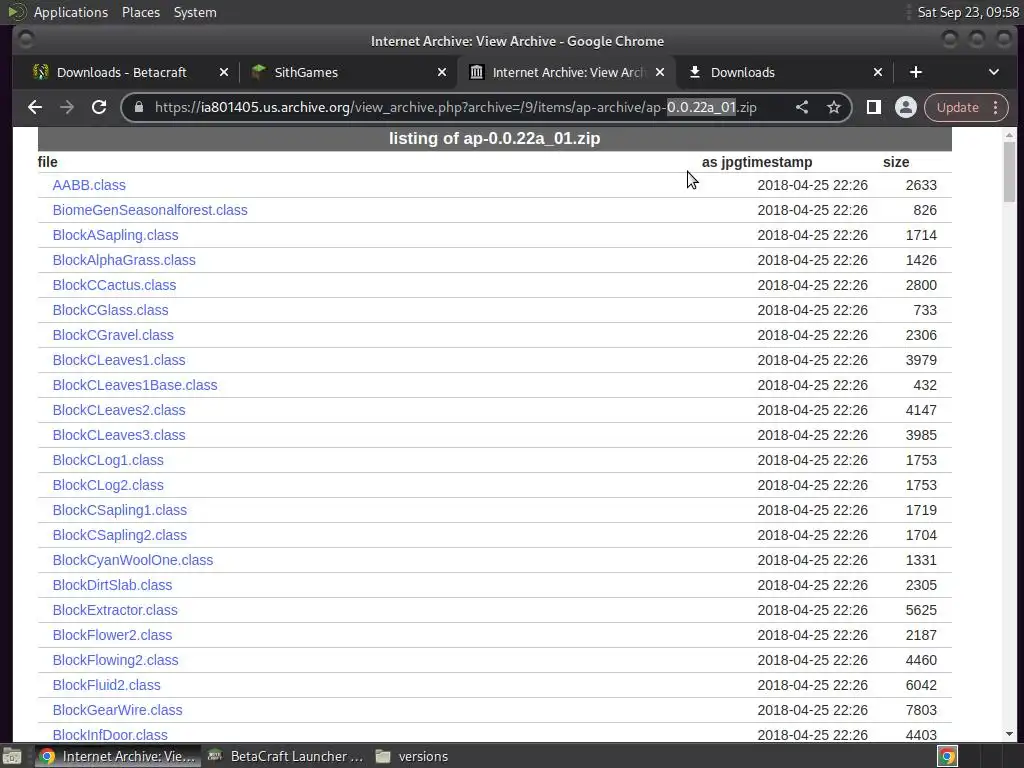Image resolution: width=1024 pixels, height=768 pixels.
Task: Open BlockCLeaves2.class file
Action: pos(119,410)
